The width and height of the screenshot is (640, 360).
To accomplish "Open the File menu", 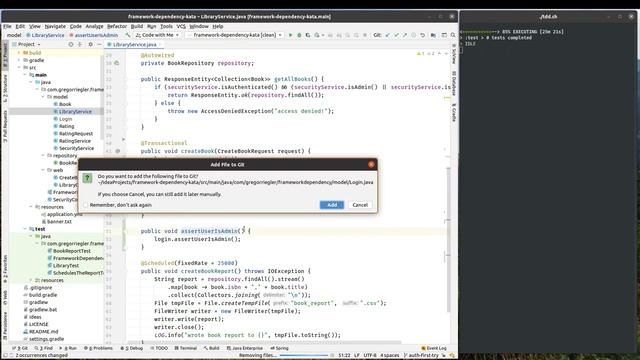I will coord(7,26).
